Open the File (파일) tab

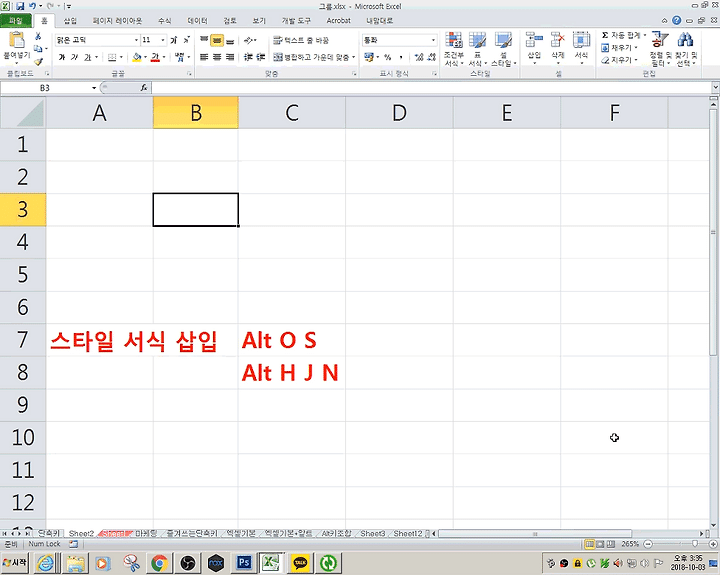point(16,21)
